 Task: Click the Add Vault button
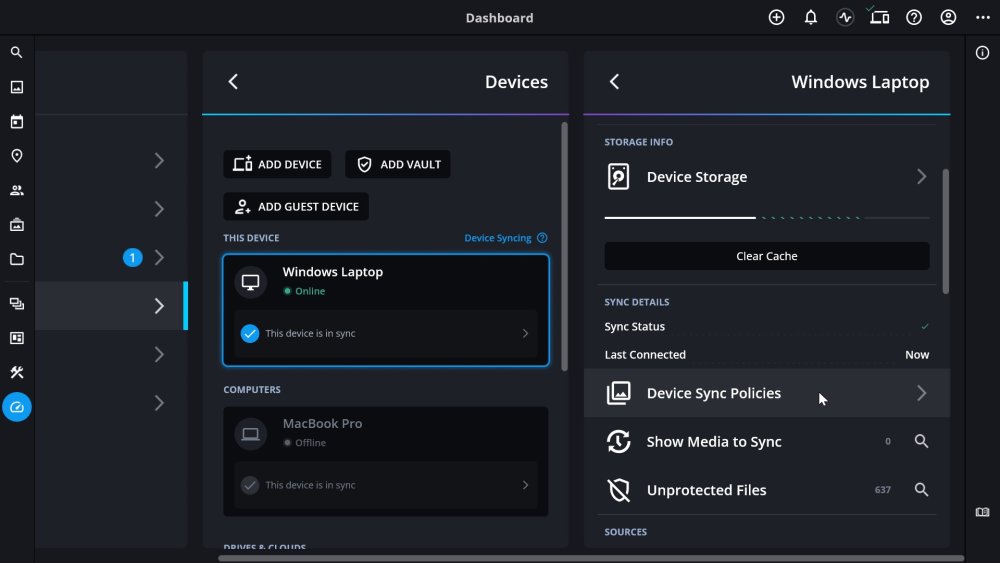(398, 165)
